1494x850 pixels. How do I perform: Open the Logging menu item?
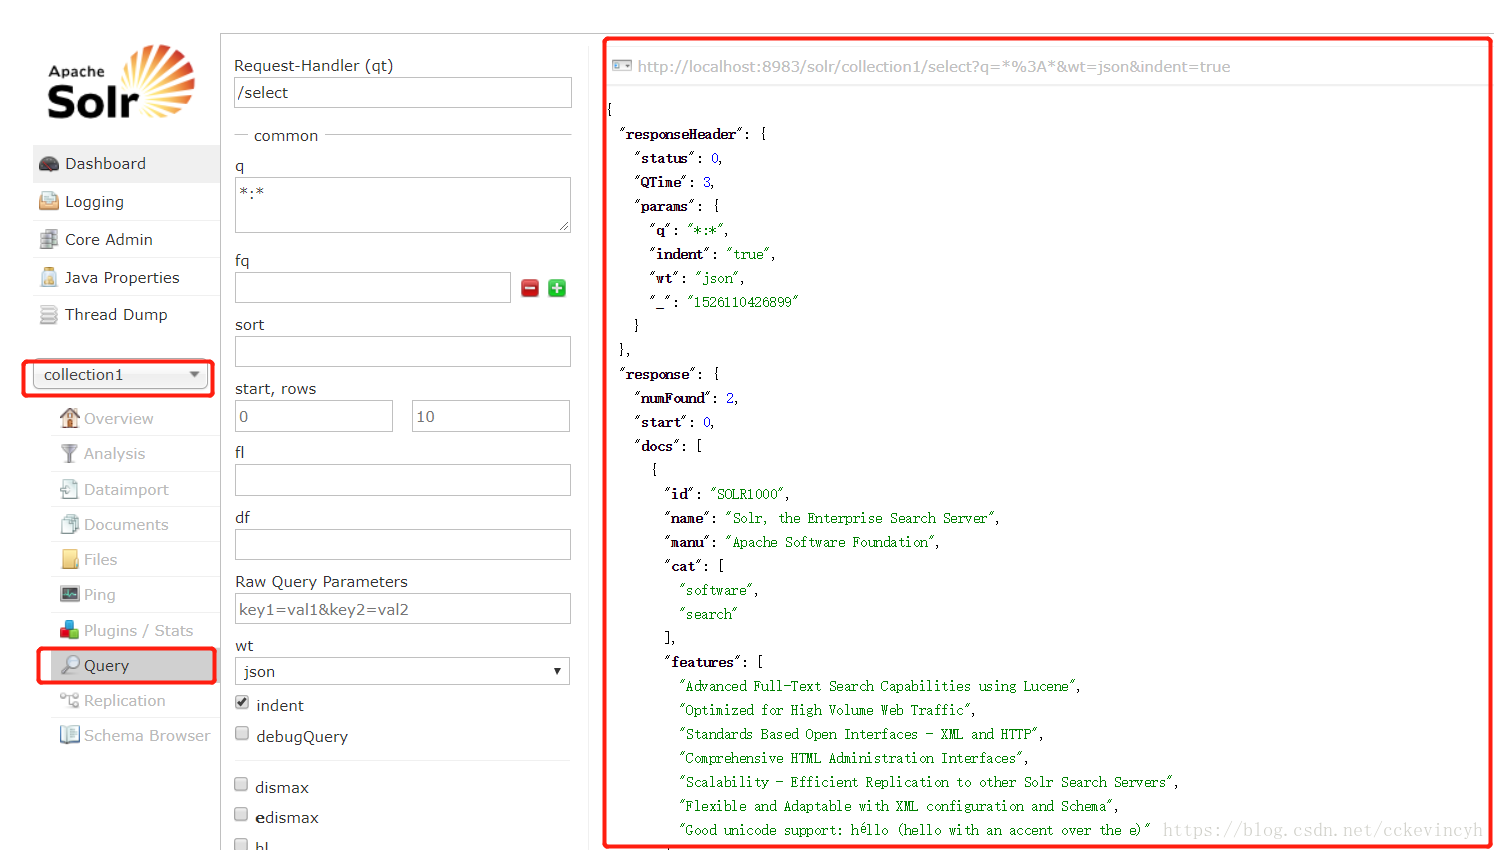coord(126,201)
